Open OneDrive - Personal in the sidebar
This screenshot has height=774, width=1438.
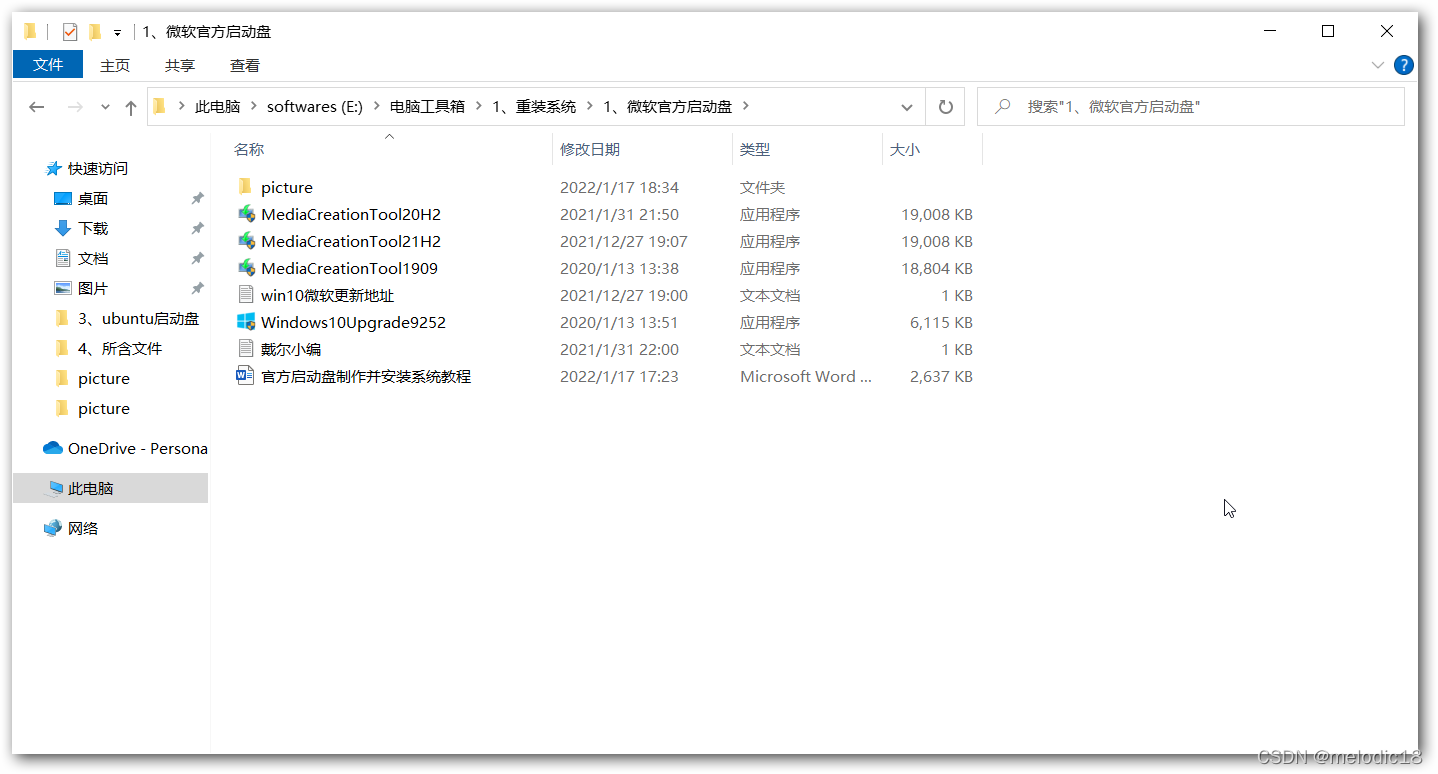coord(125,449)
